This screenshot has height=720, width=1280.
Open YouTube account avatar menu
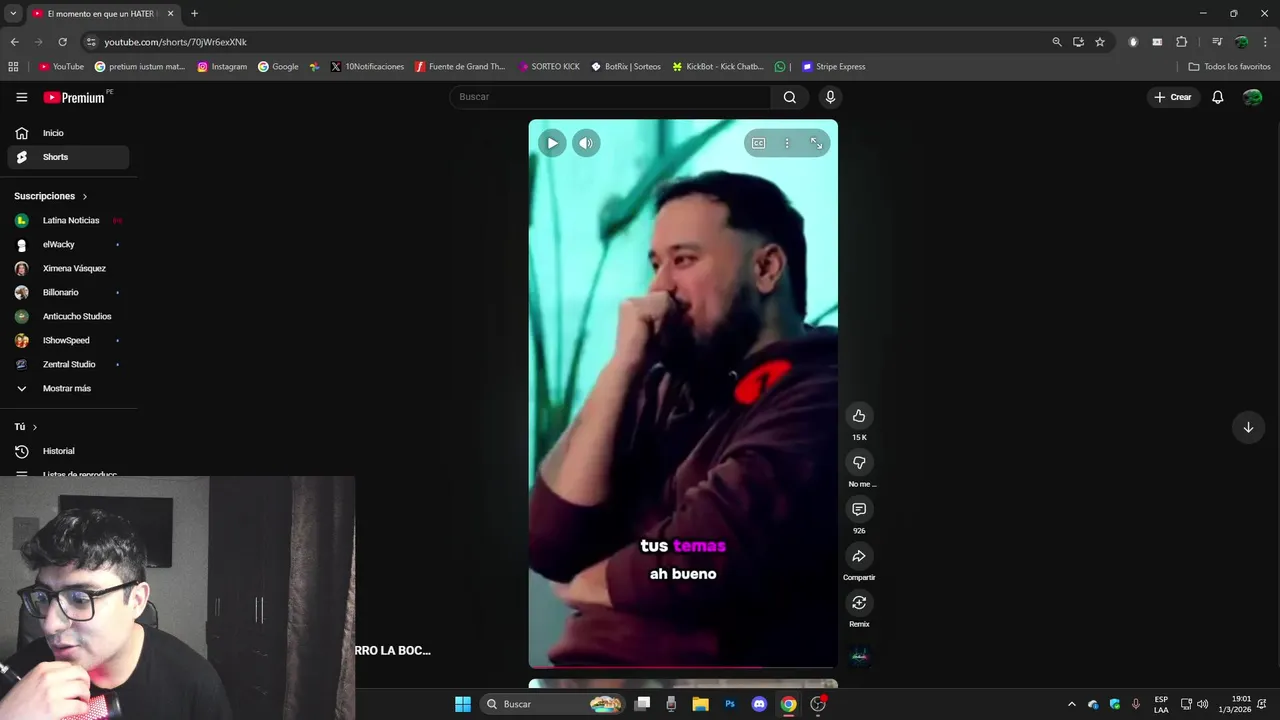click(1252, 97)
